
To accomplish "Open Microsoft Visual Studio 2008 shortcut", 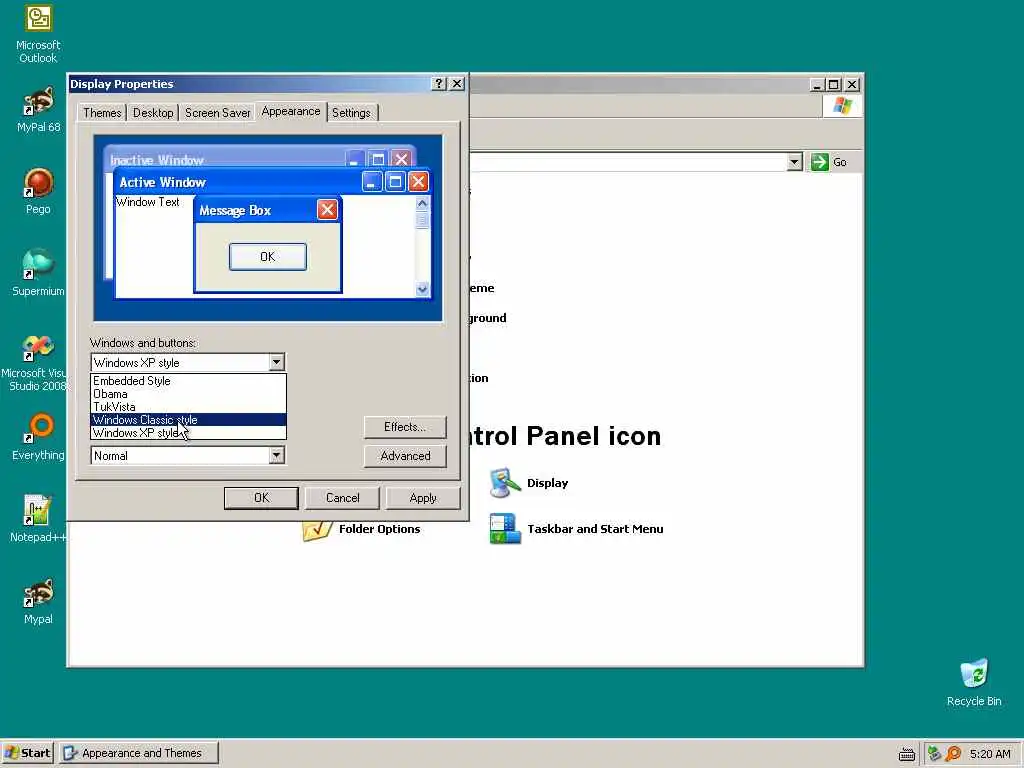I will [35, 362].
